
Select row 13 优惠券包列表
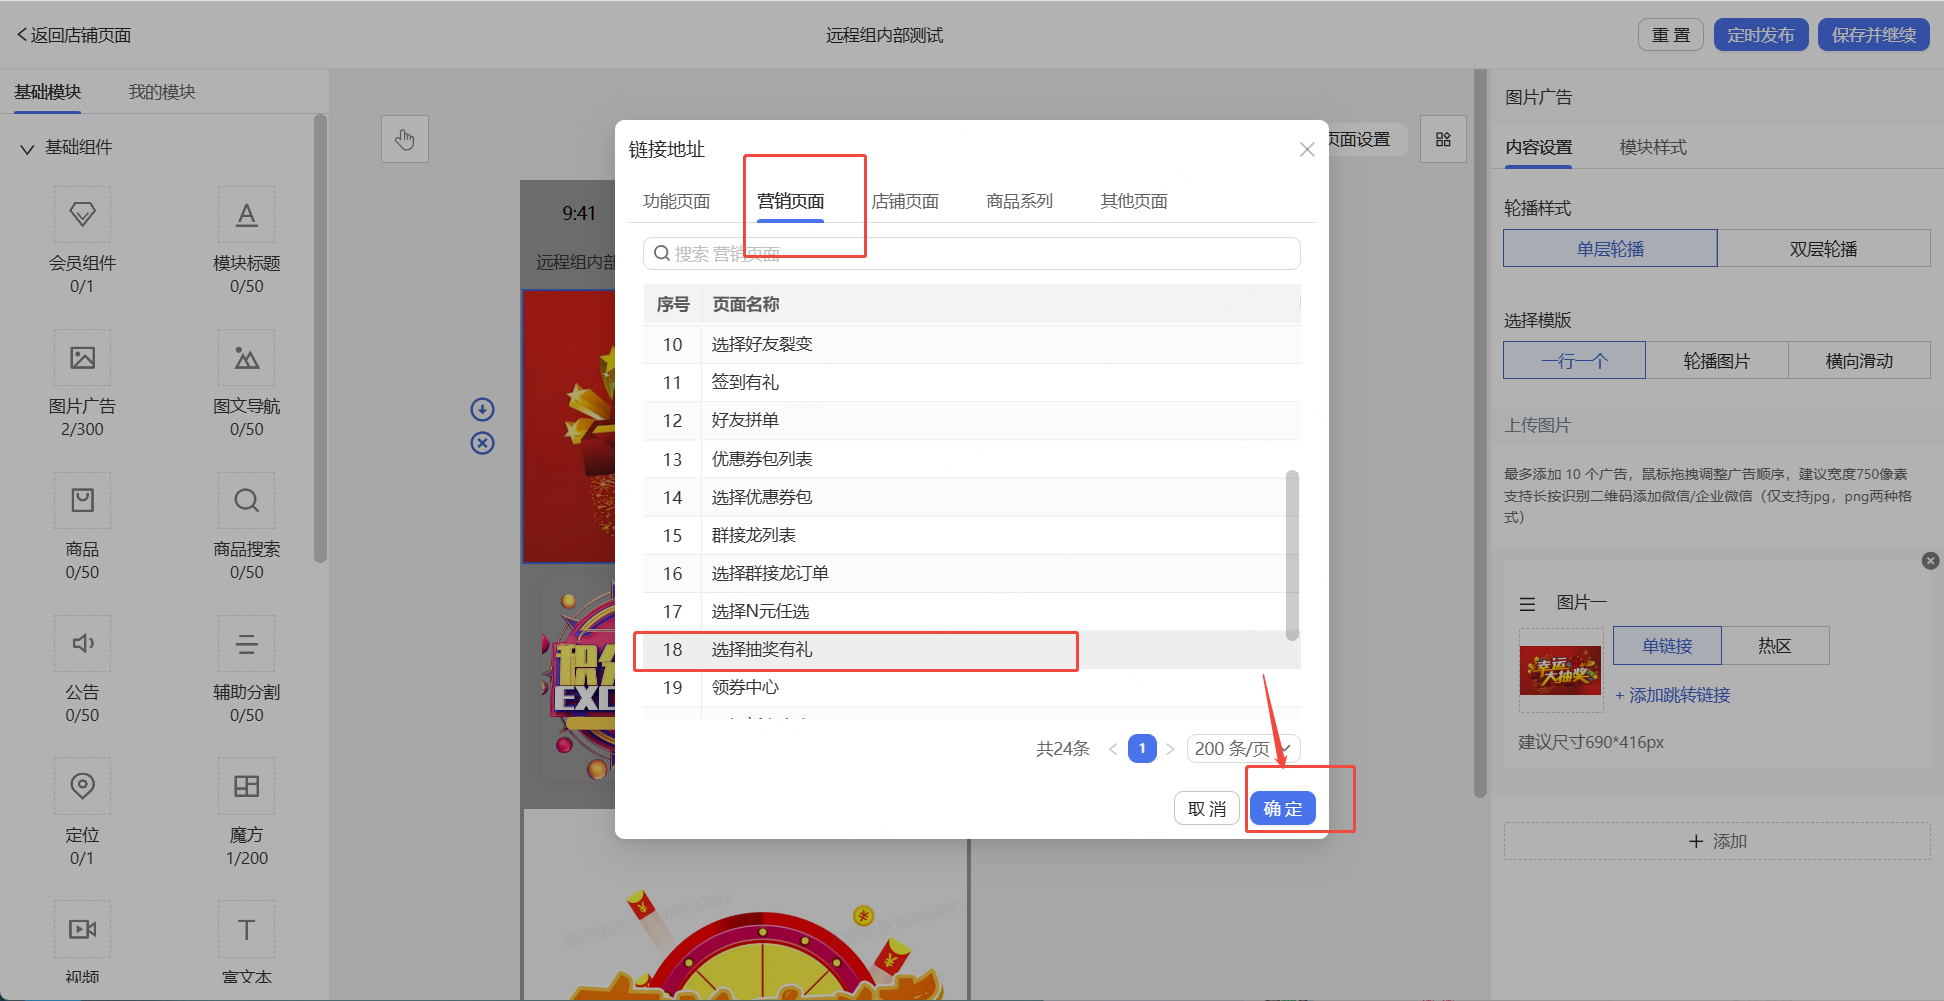point(972,460)
